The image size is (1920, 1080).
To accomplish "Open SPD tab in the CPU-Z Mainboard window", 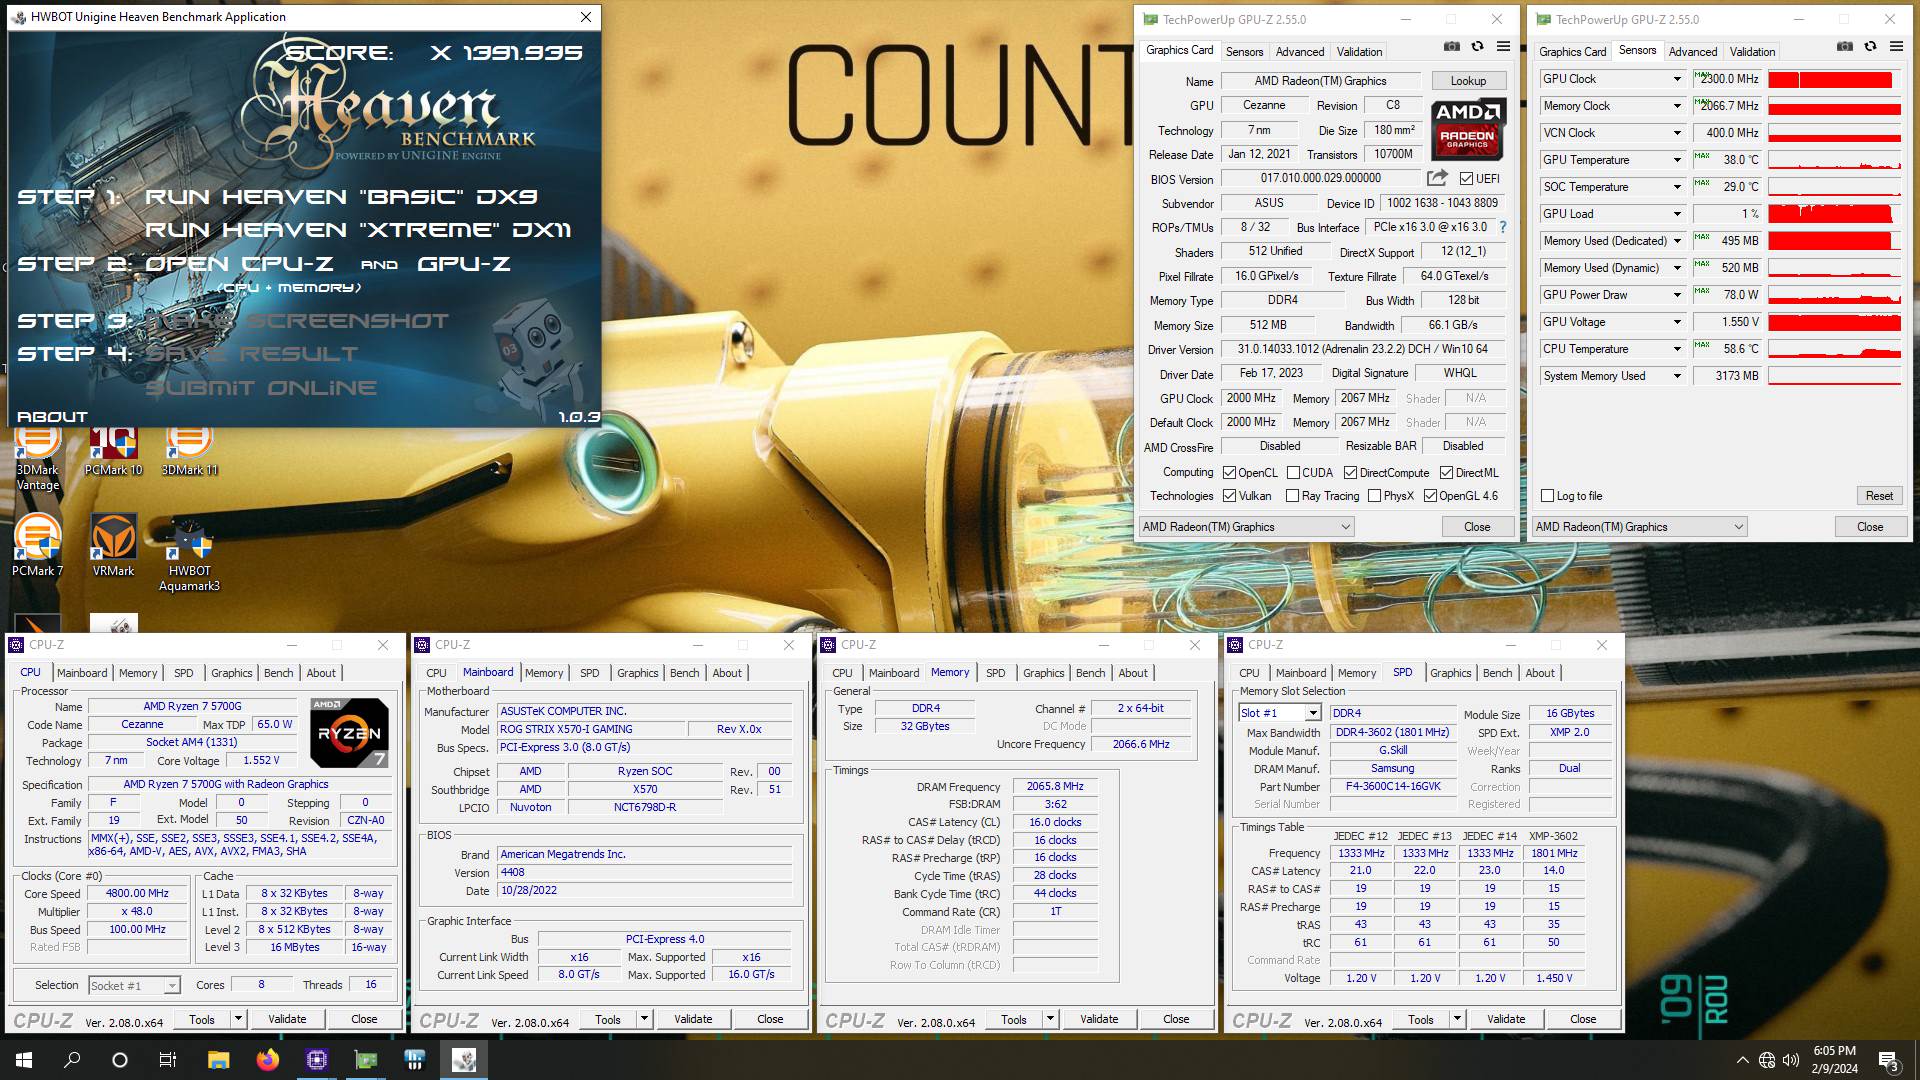I will [590, 673].
